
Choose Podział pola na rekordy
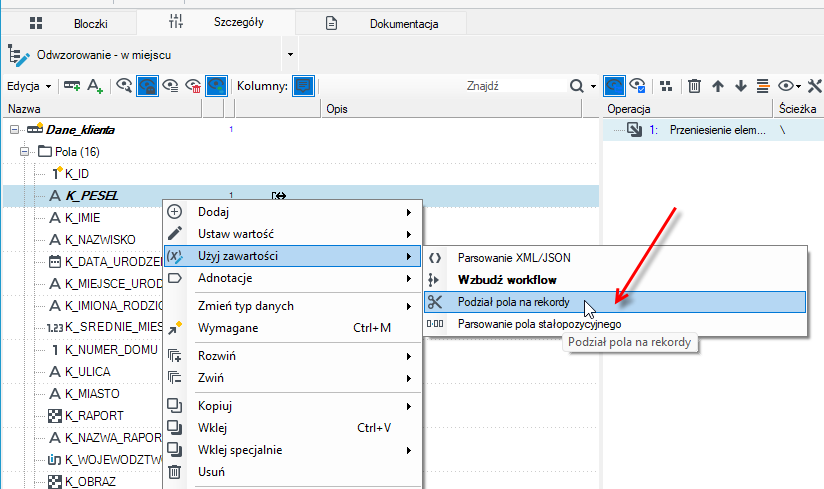point(615,302)
